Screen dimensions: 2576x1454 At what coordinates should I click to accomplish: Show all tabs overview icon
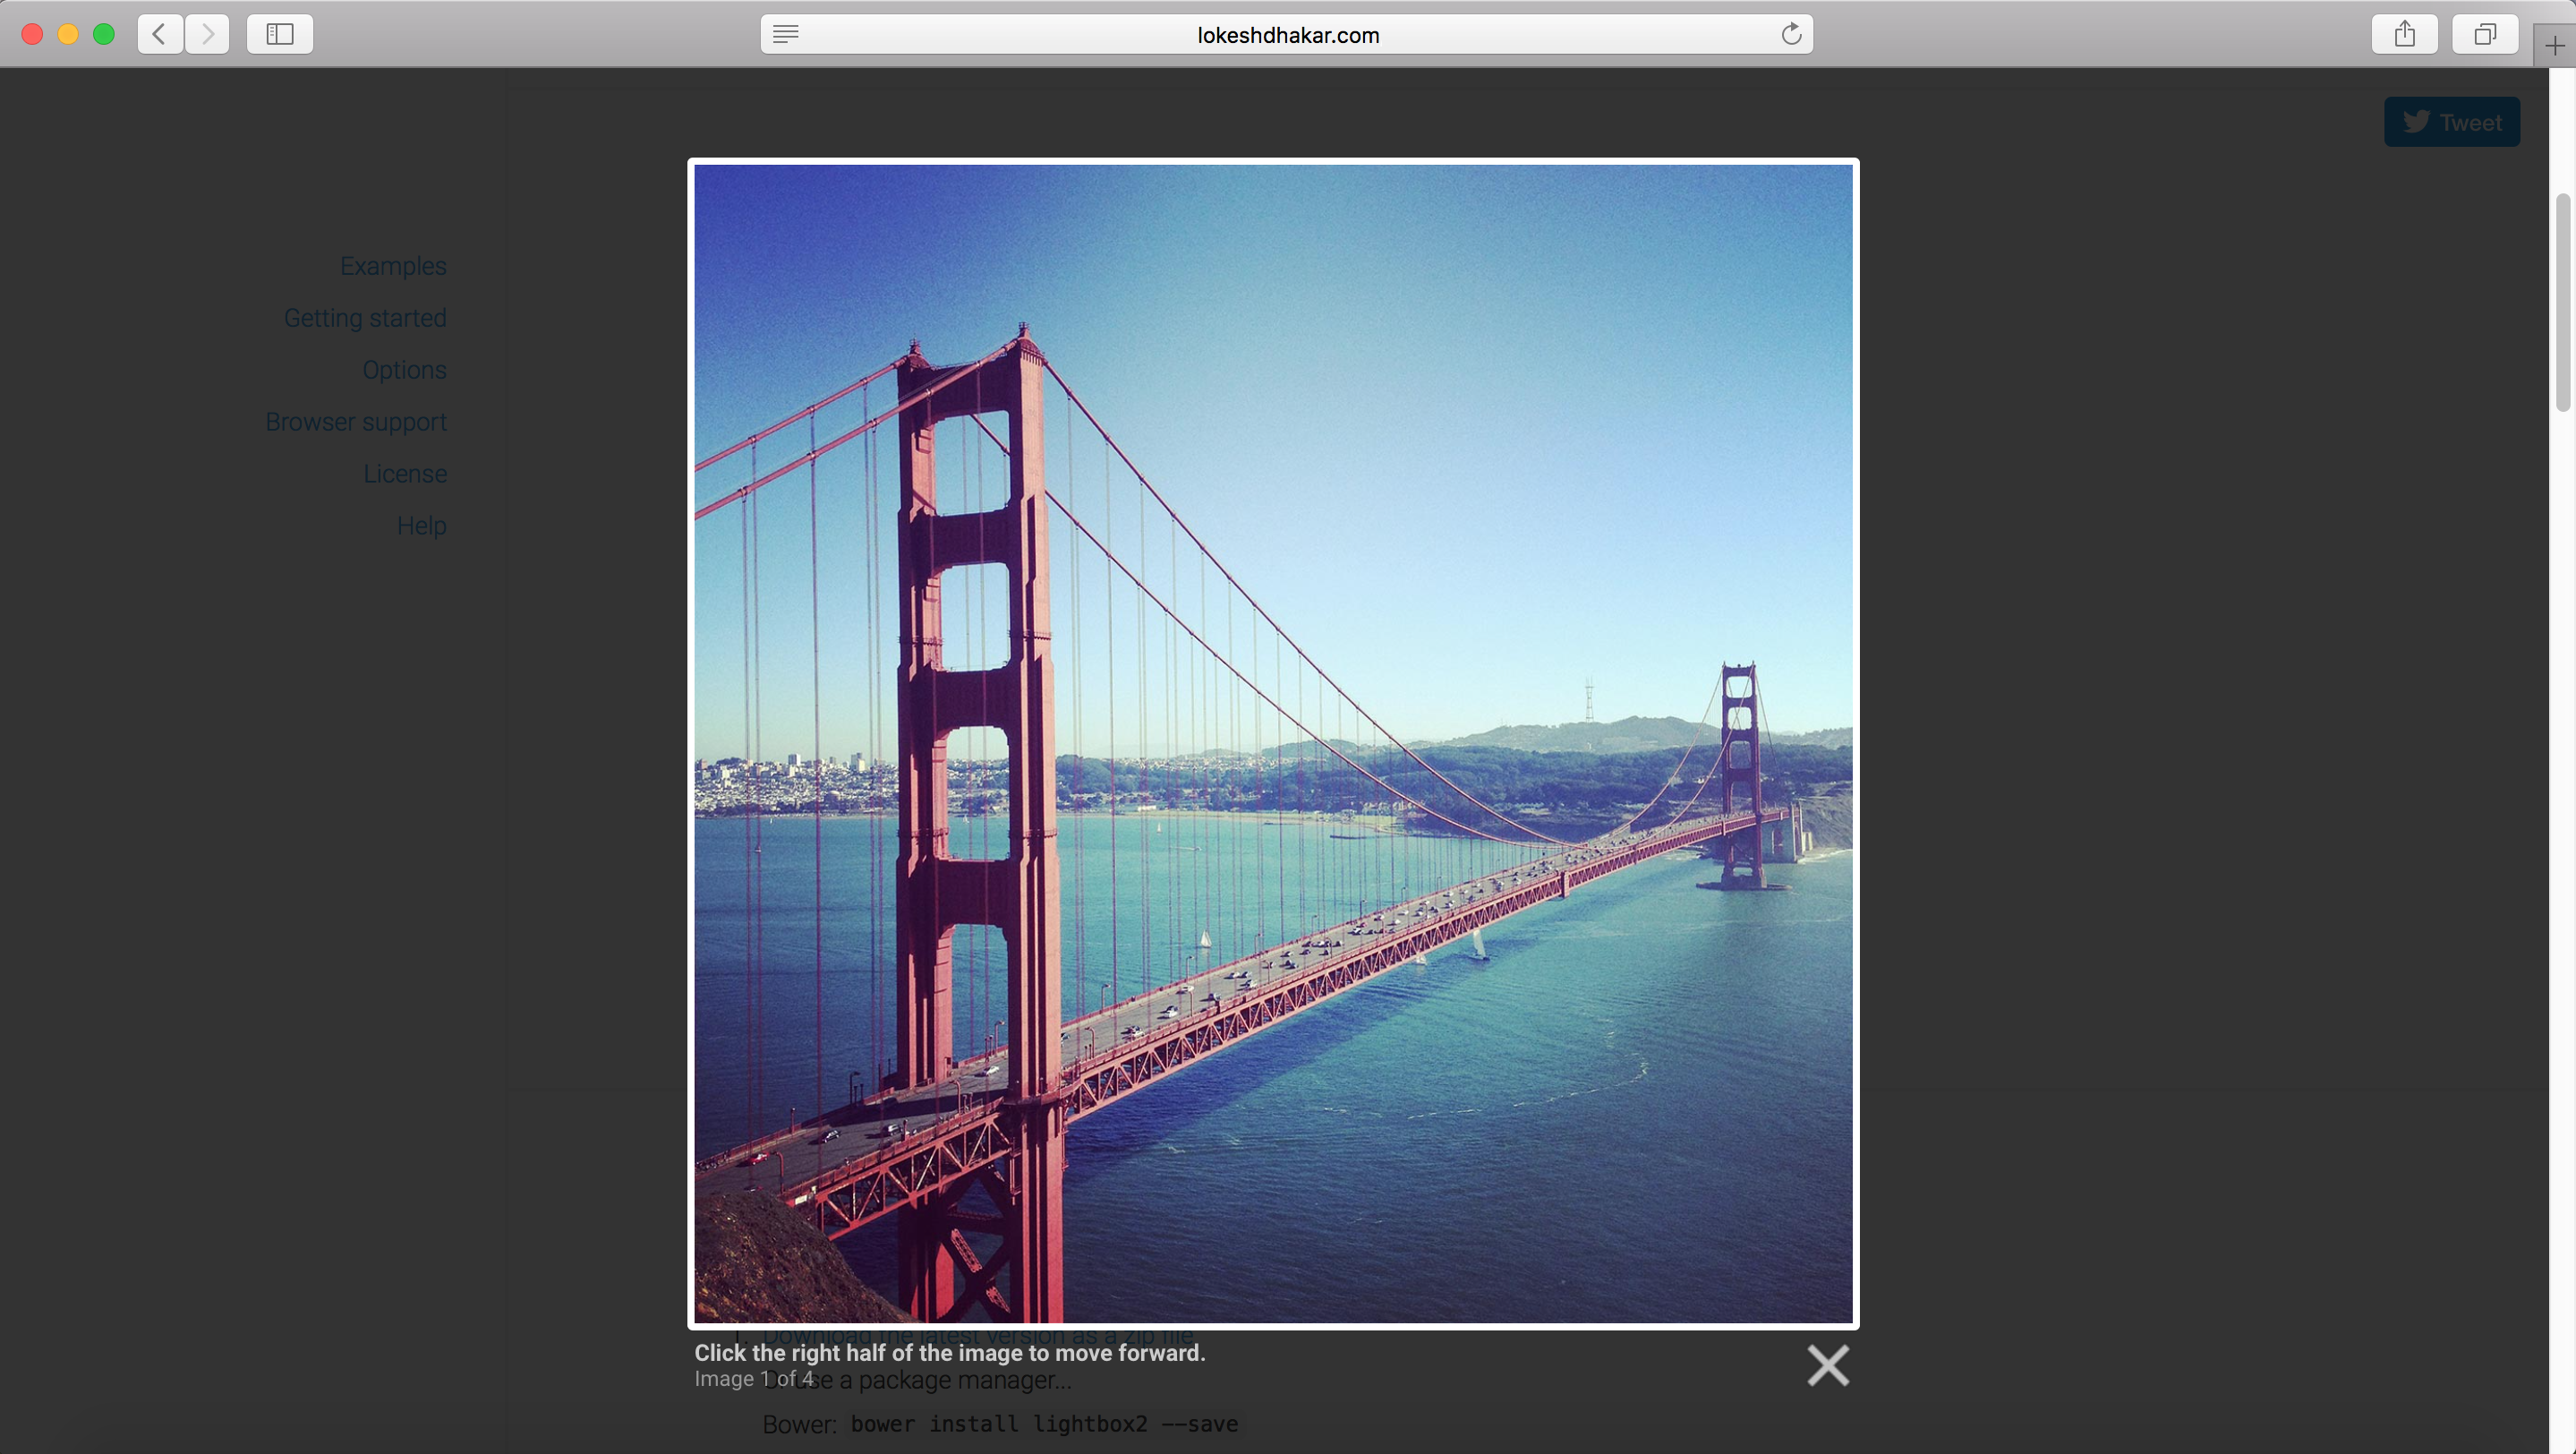2484,34
